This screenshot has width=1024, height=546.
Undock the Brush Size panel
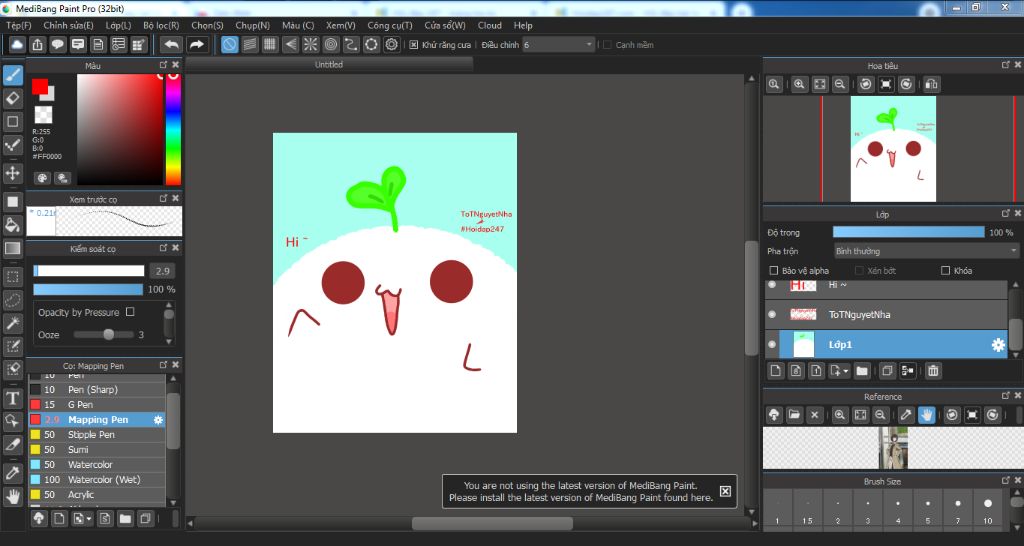(1006, 481)
